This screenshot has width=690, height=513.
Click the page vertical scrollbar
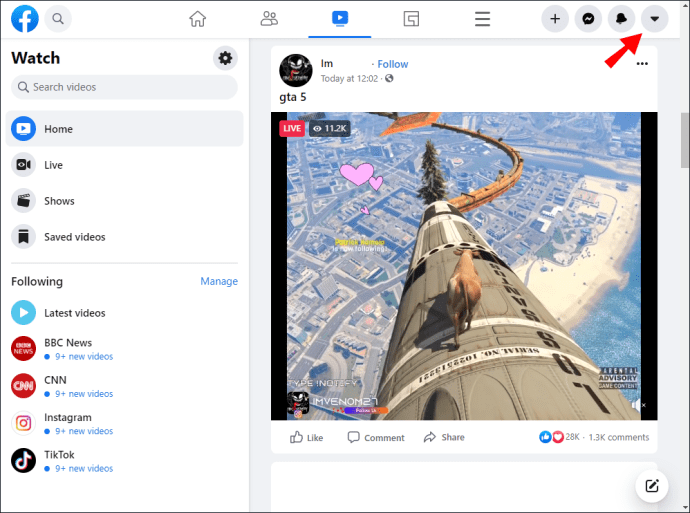pyautogui.click(x=685, y=140)
